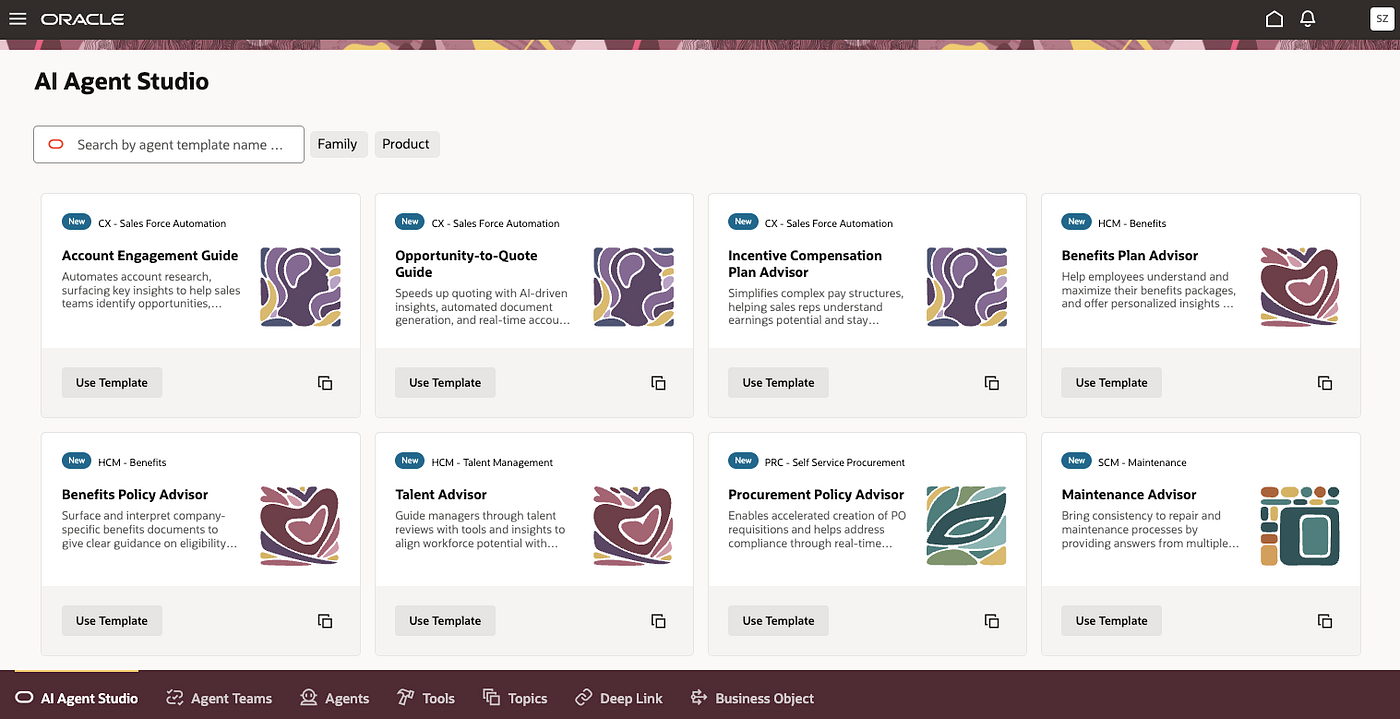Go to the Home icon
This screenshot has width=1400, height=719.
tap(1274, 19)
